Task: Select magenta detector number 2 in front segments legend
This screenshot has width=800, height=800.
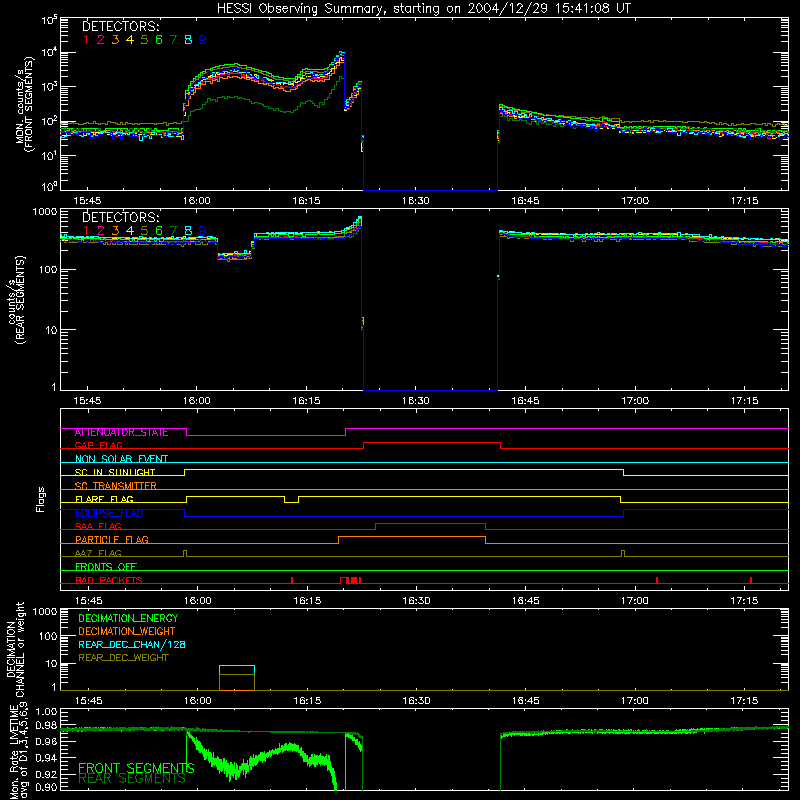Action: [101, 40]
